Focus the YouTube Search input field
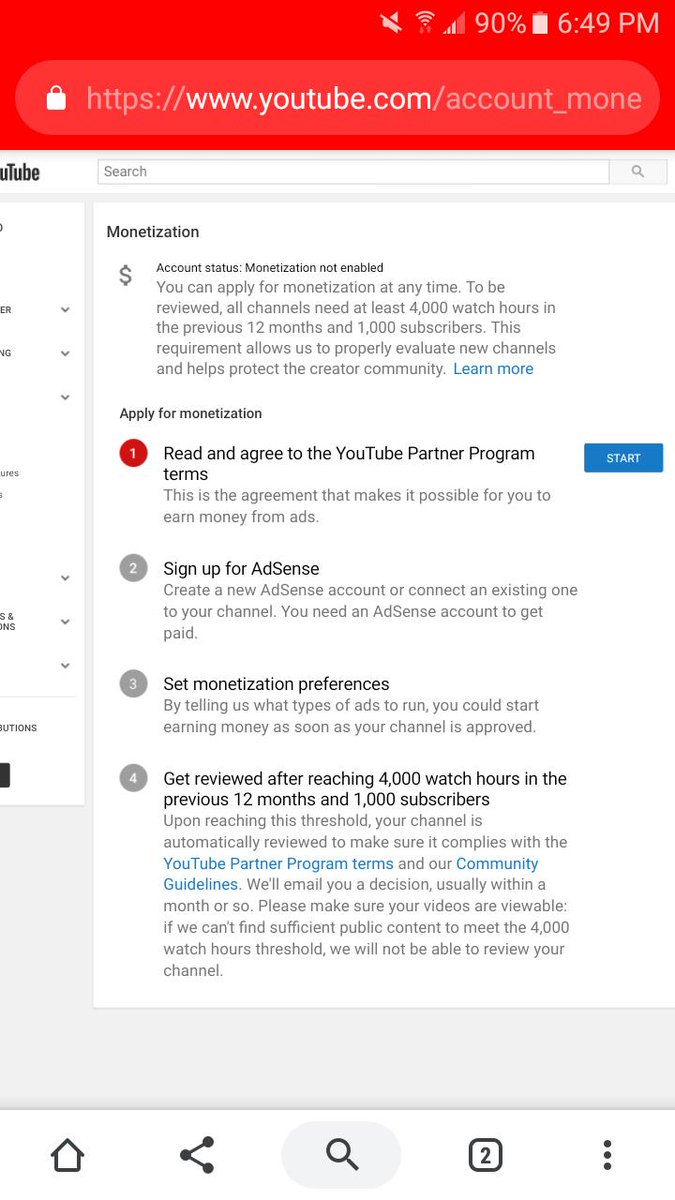This screenshot has width=675, height=1200. (353, 172)
